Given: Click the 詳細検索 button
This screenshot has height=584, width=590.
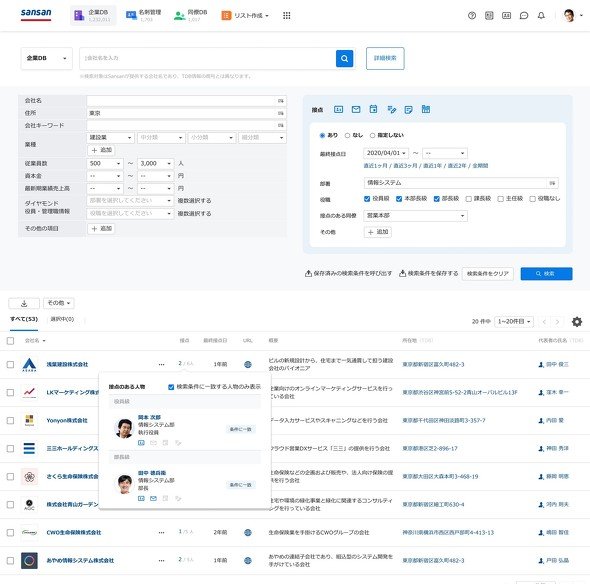Looking at the screenshot, I should pos(385,58).
